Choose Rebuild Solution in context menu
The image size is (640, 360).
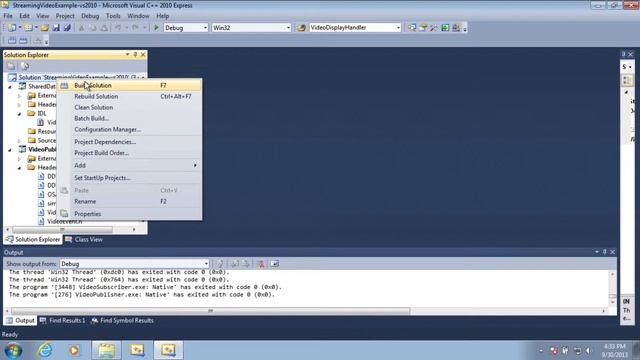pos(129,96)
